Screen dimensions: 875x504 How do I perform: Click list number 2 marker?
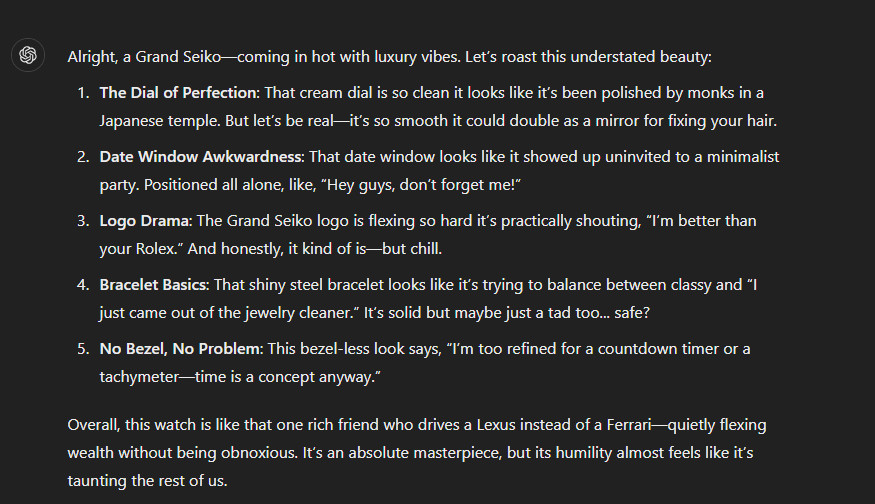pos(83,157)
